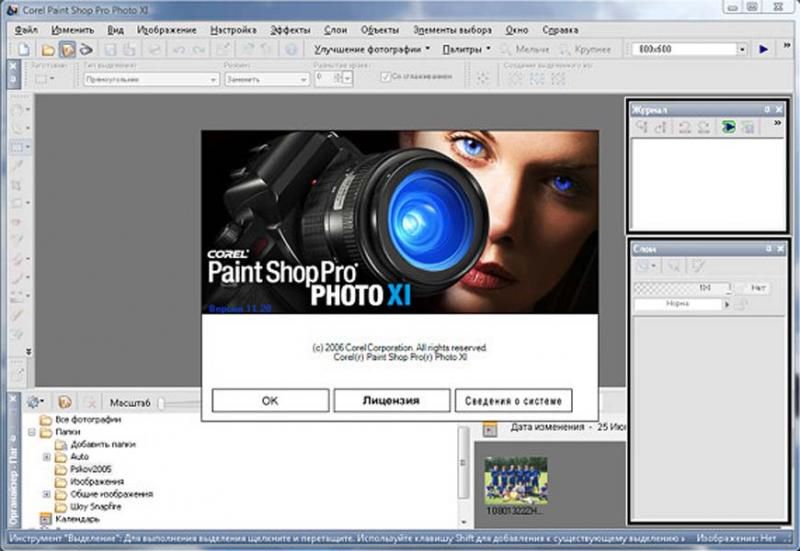
Task: Click the organizer settings gear icon
Action: coord(32,401)
